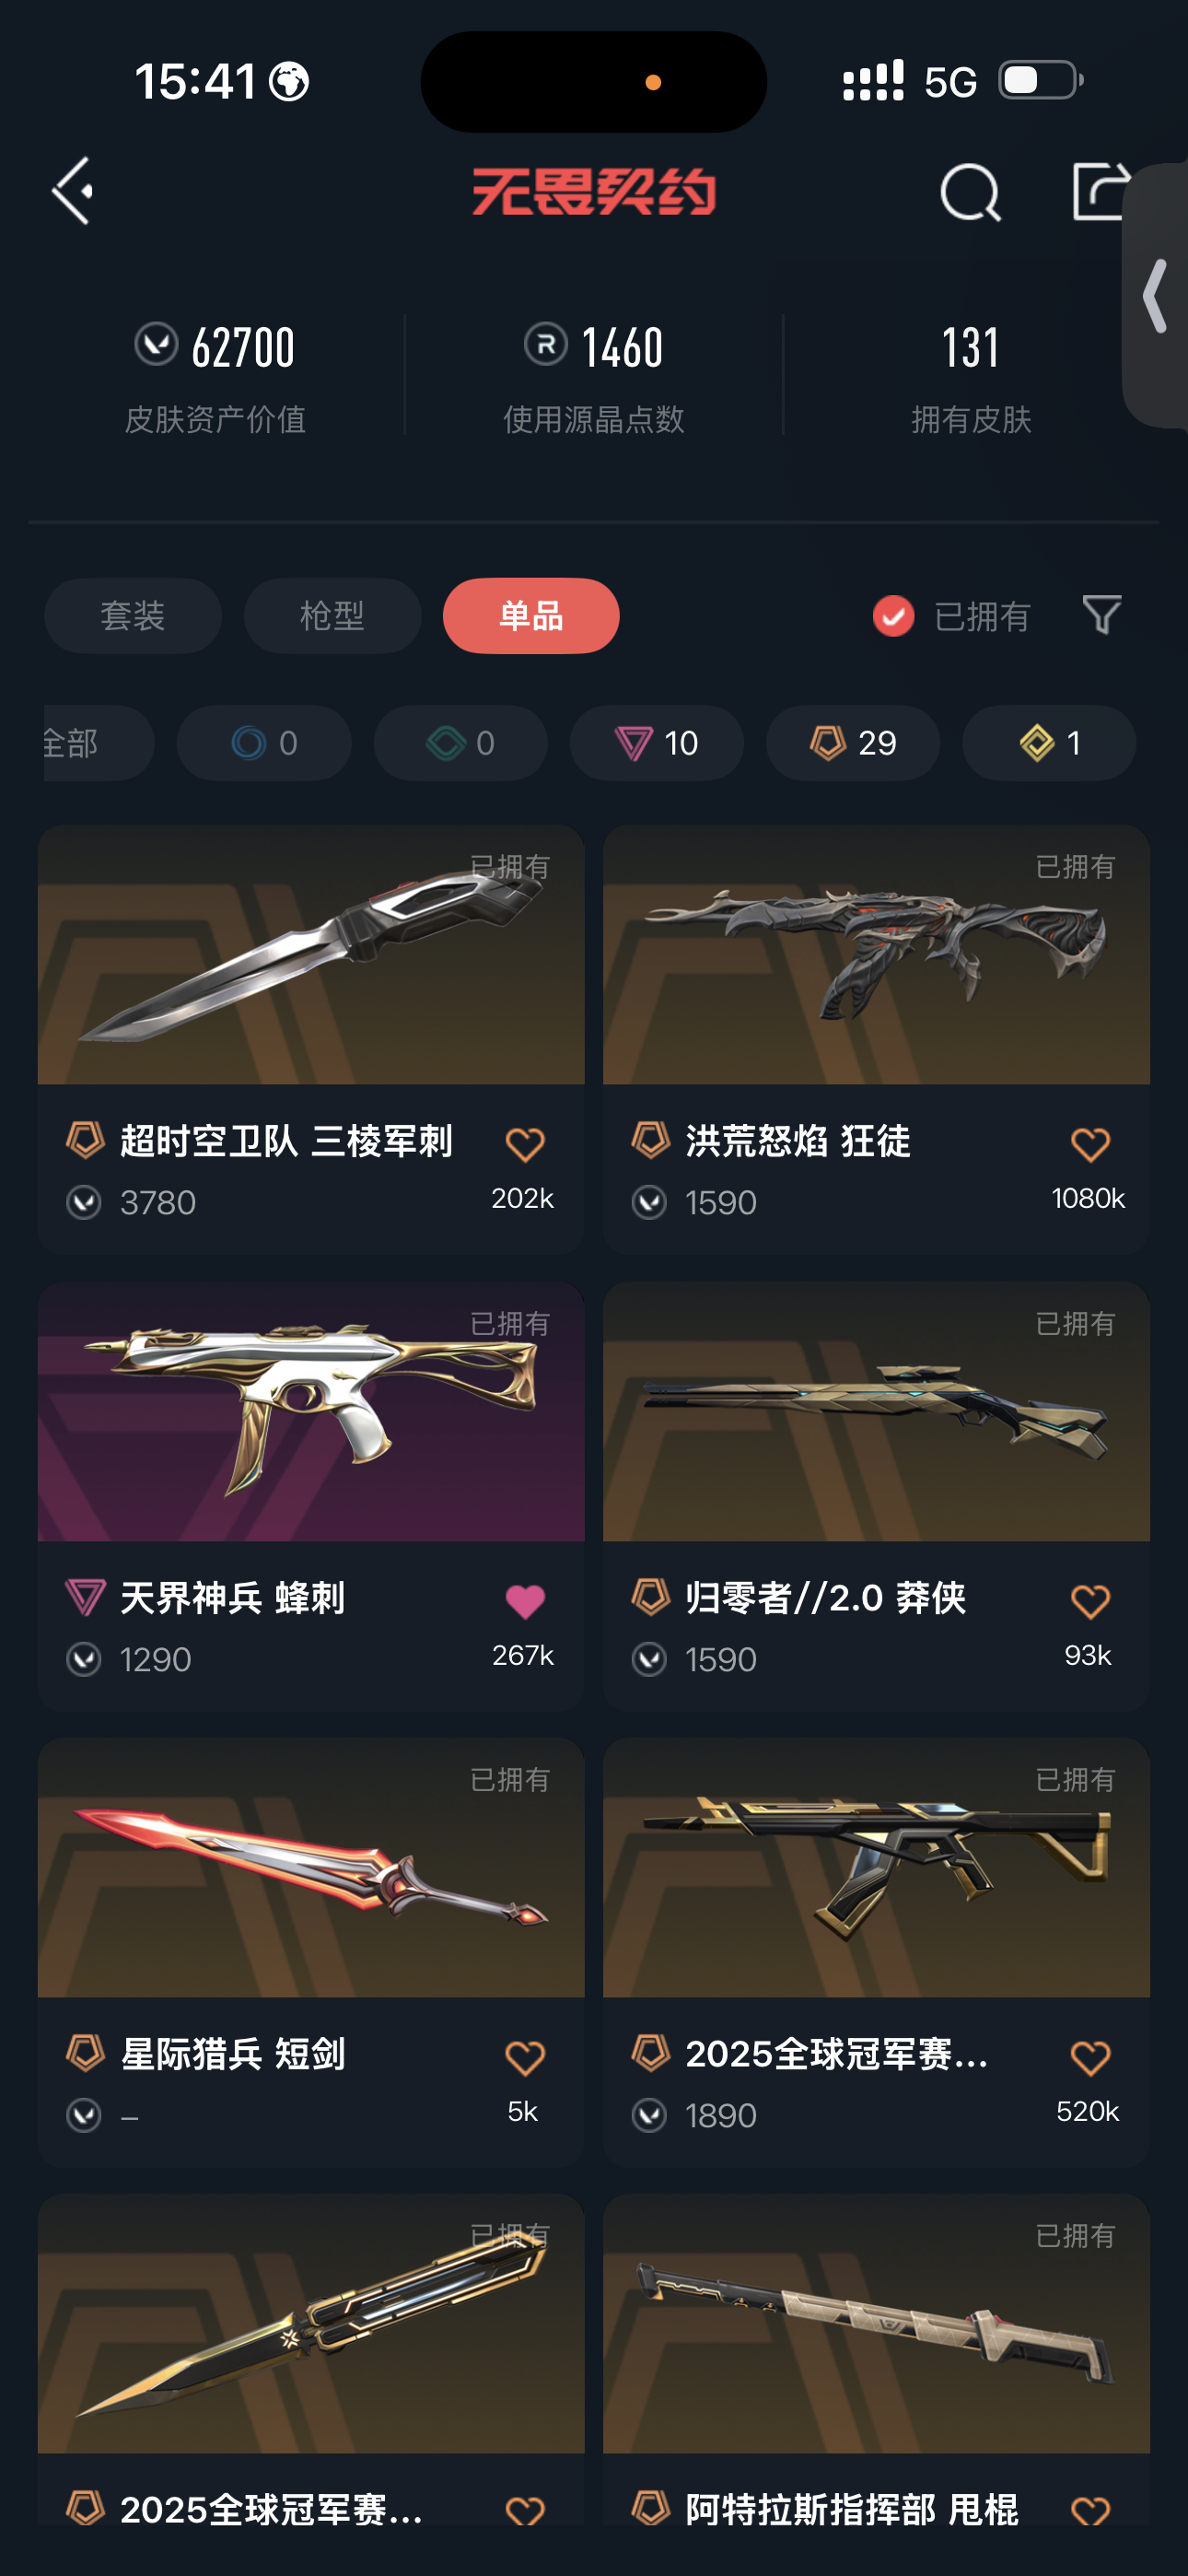The image size is (1188, 2576).
Task: Toggle the 已拥有 owned checkbox
Action: point(893,616)
